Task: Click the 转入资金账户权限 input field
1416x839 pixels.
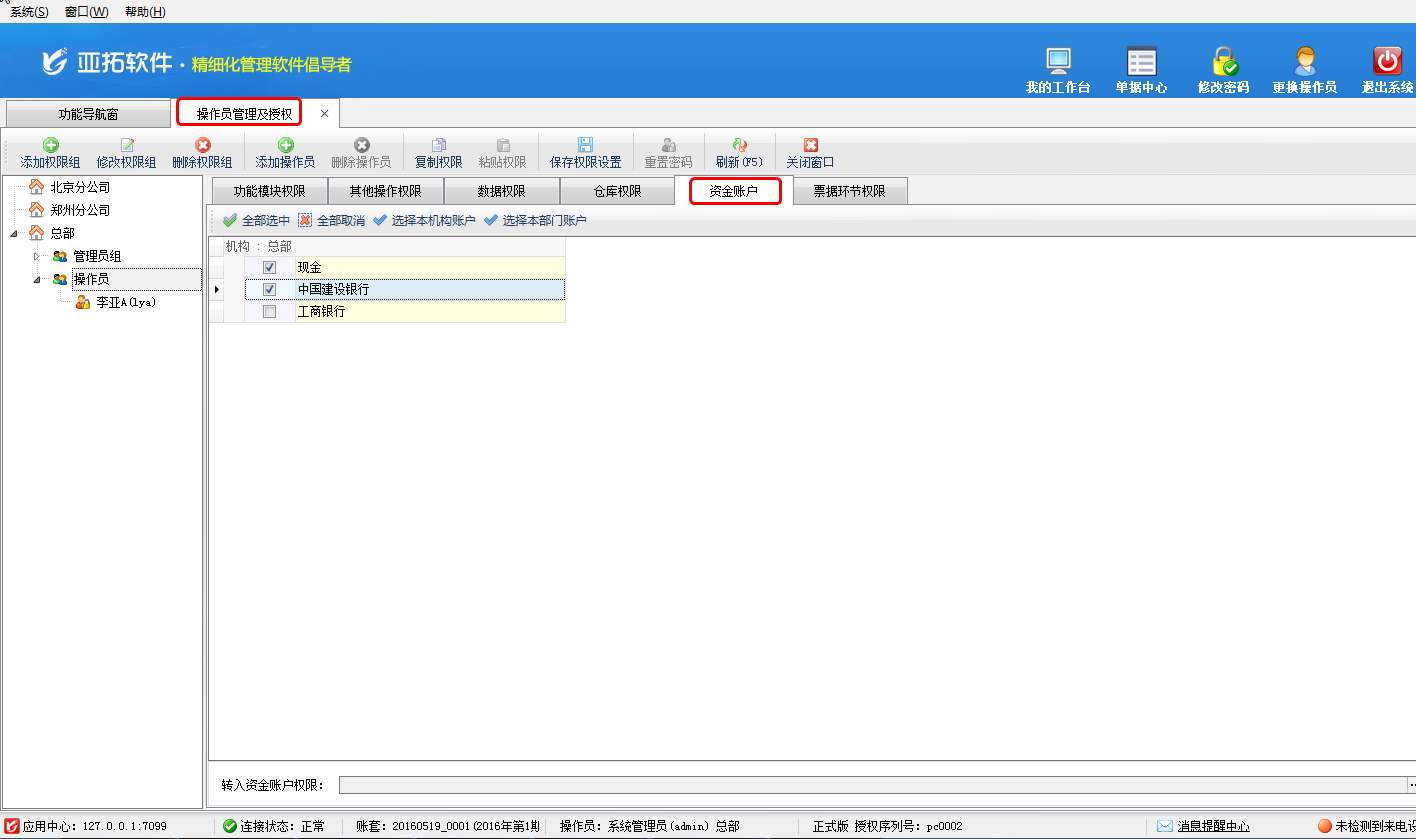Action: 870,785
